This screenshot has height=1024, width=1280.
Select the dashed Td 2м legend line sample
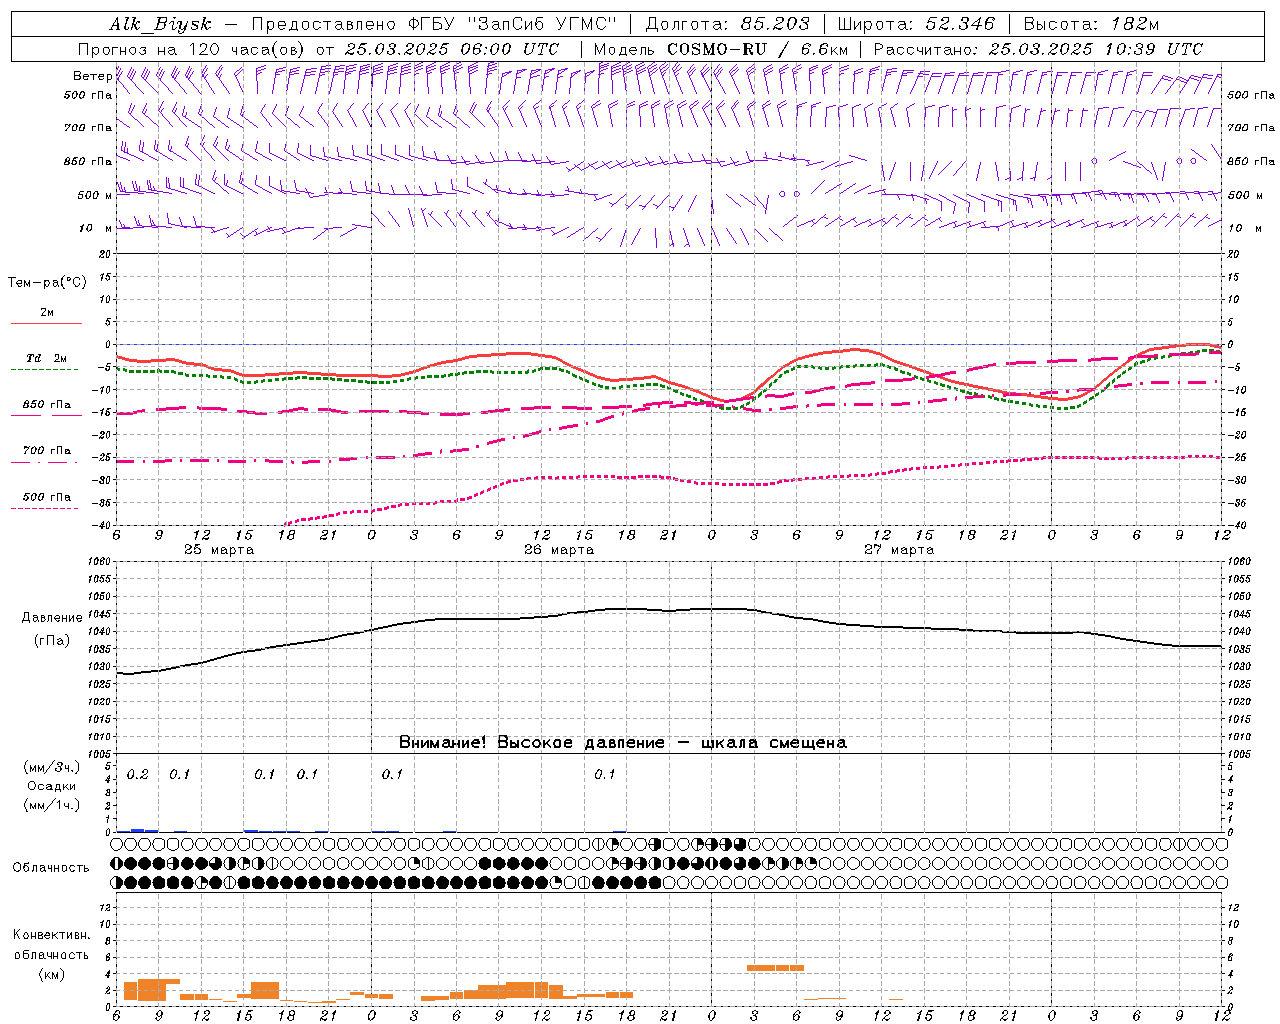click(46, 370)
